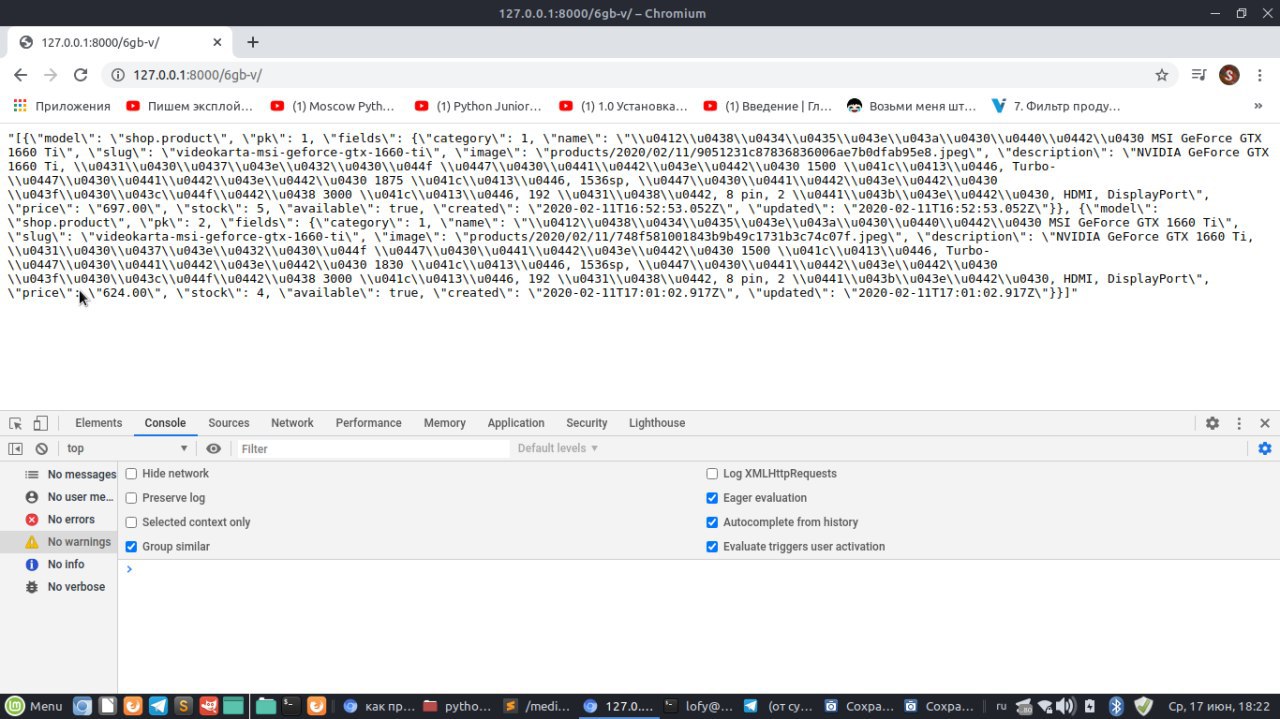This screenshot has width=1280, height=719.
Task: Expand the No messages sidebar group
Action: click(x=59, y=475)
